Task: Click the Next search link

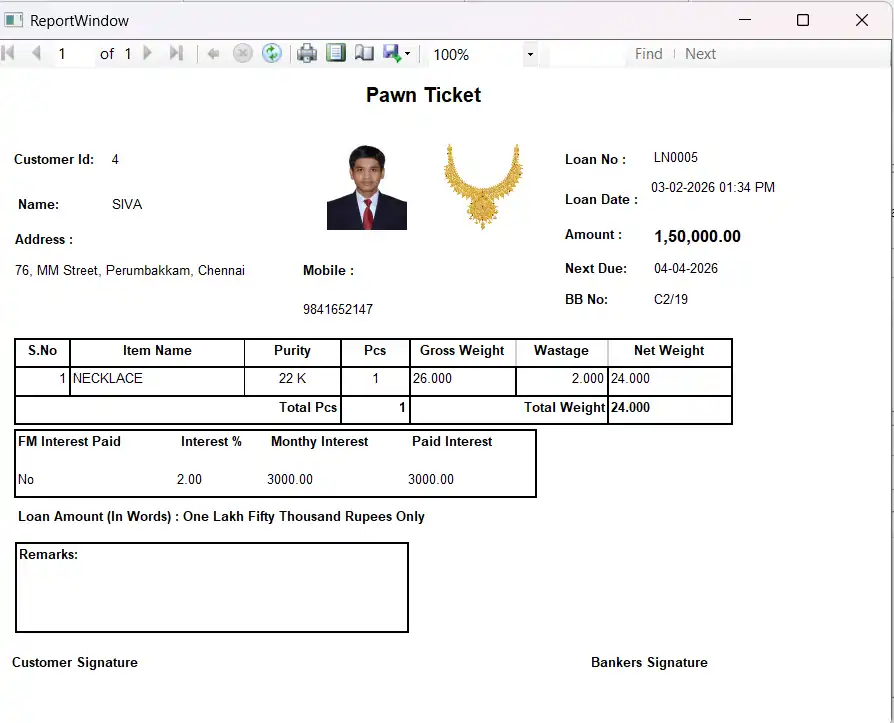Action: pyautogui.click(x=700, y=54)
